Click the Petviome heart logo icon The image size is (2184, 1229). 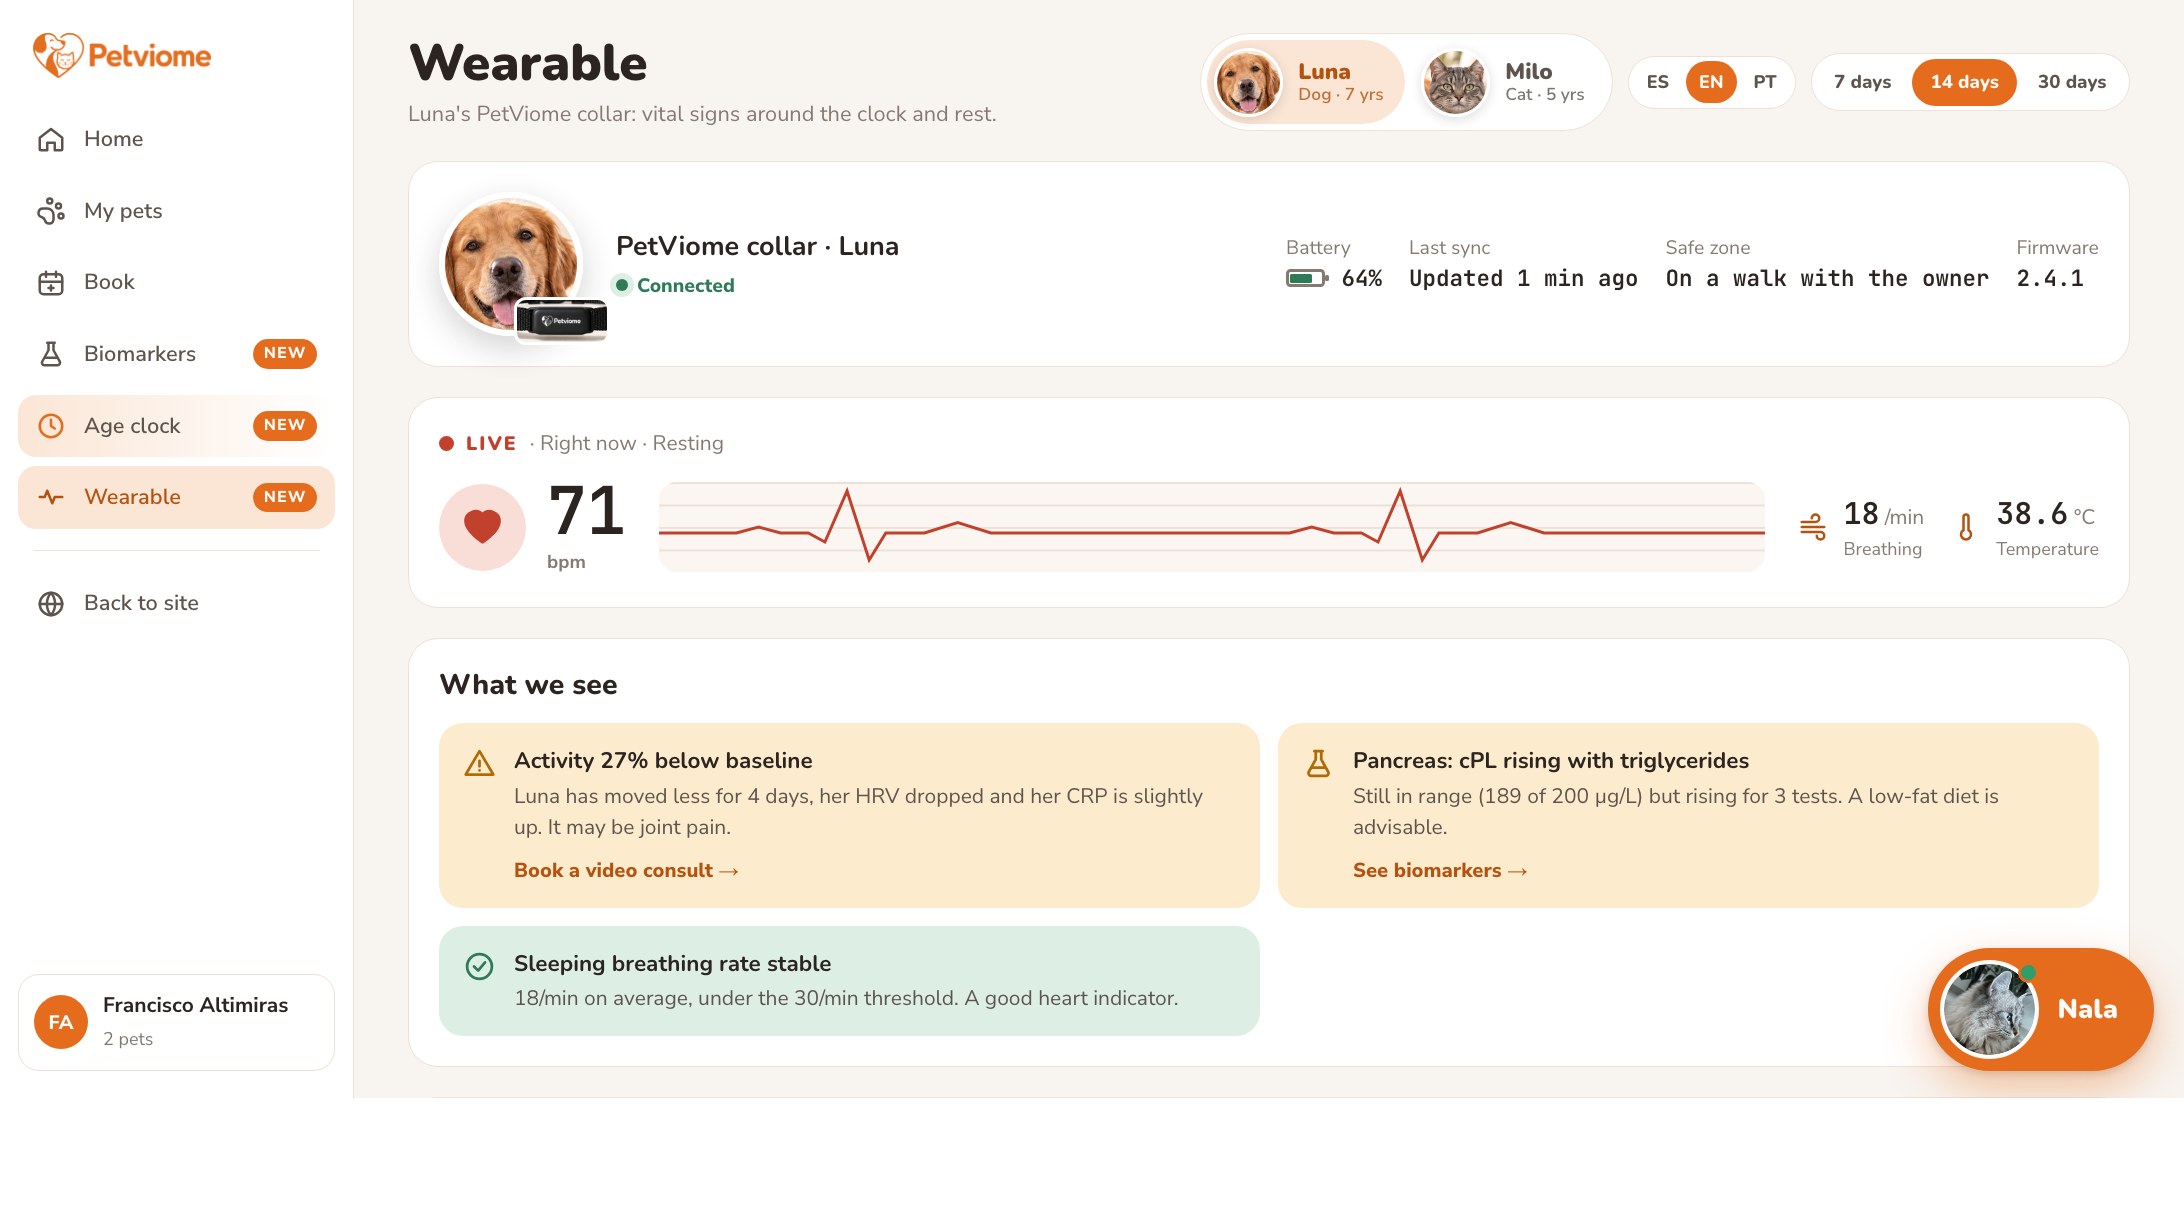pos(57,55)
